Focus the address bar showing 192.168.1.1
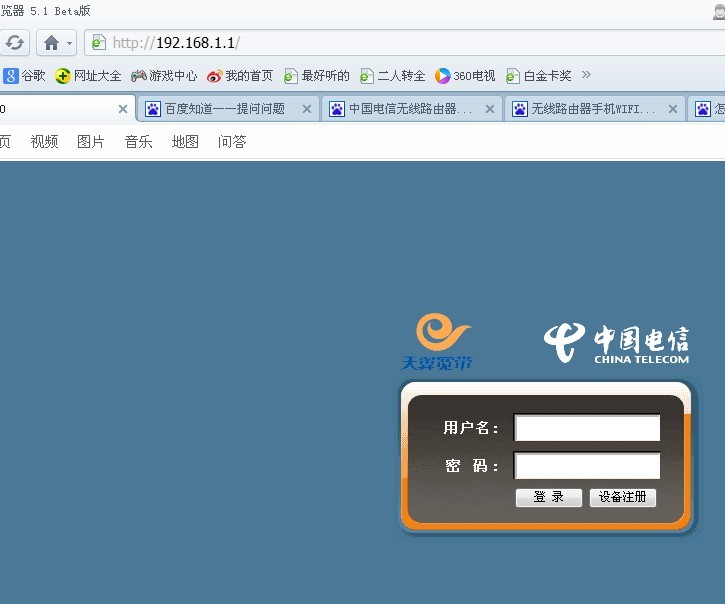The image size is (725, 604). [x=407, y=43]
